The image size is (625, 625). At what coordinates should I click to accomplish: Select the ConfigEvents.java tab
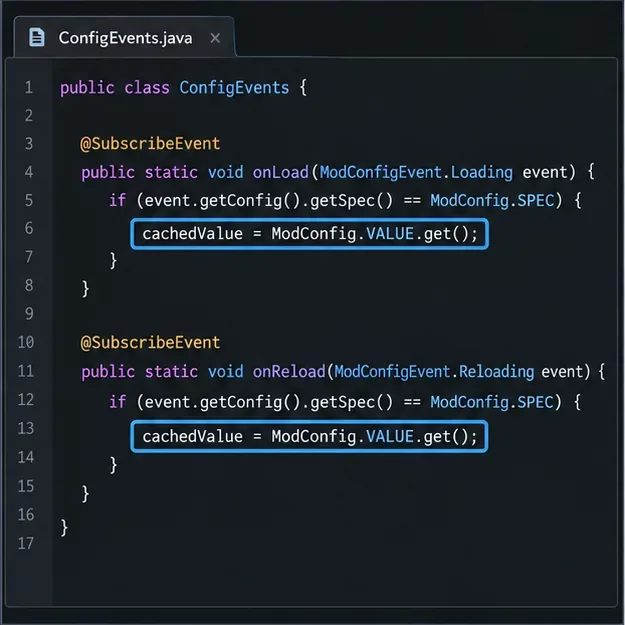click(x=124, y=37)
